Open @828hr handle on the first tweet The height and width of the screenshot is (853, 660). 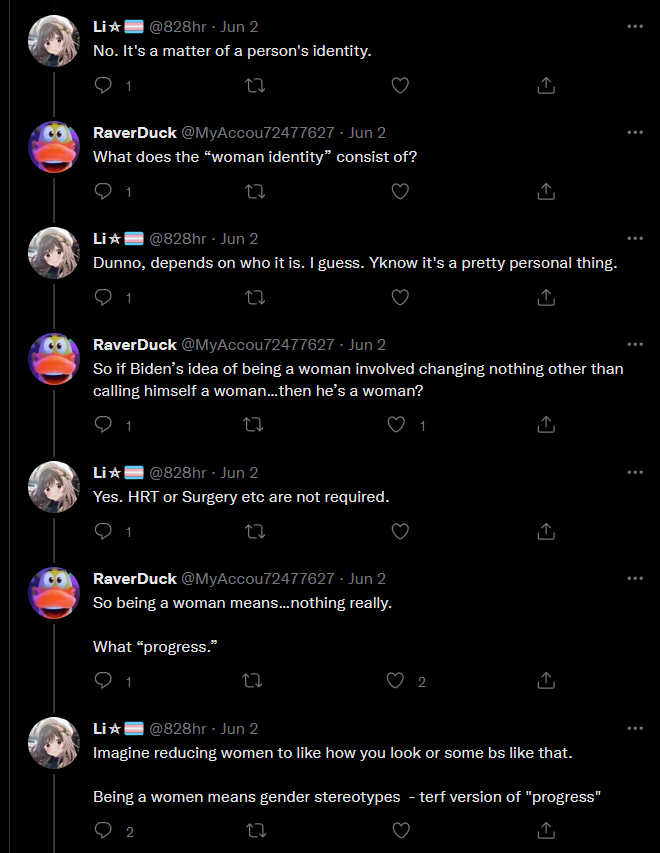(178, 27)
